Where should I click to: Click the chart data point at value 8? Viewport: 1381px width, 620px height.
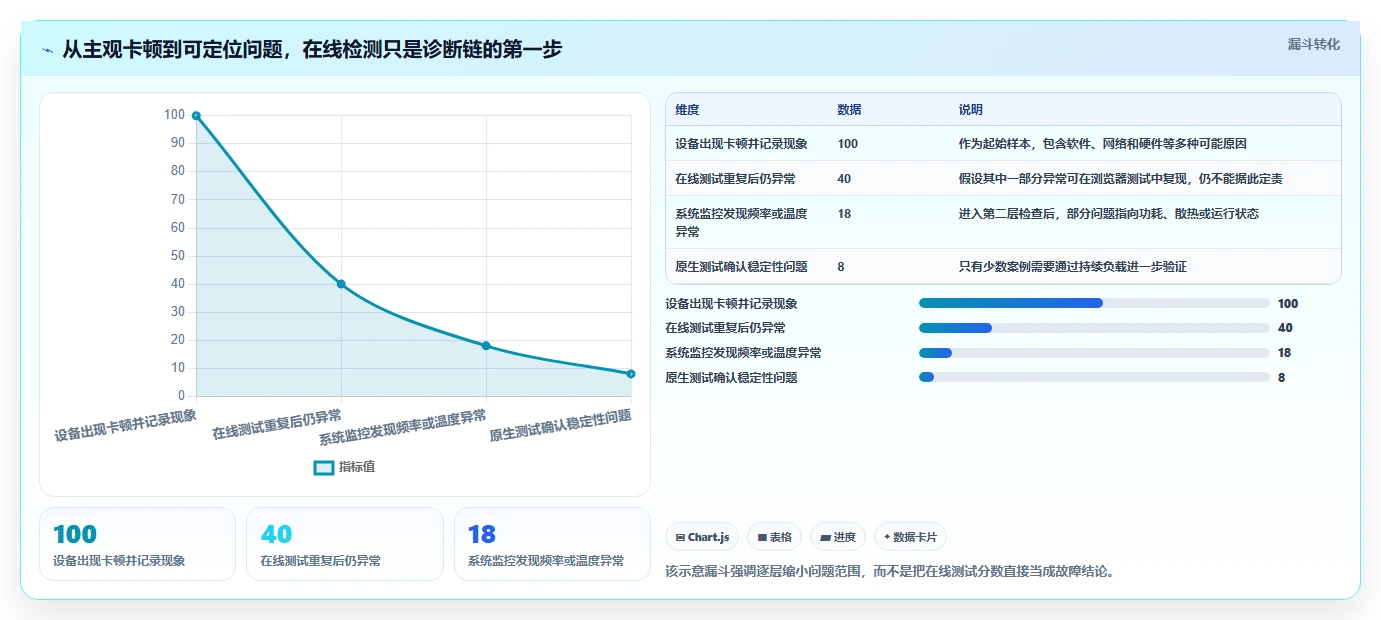pyautogui.click(x=631, y=374)
